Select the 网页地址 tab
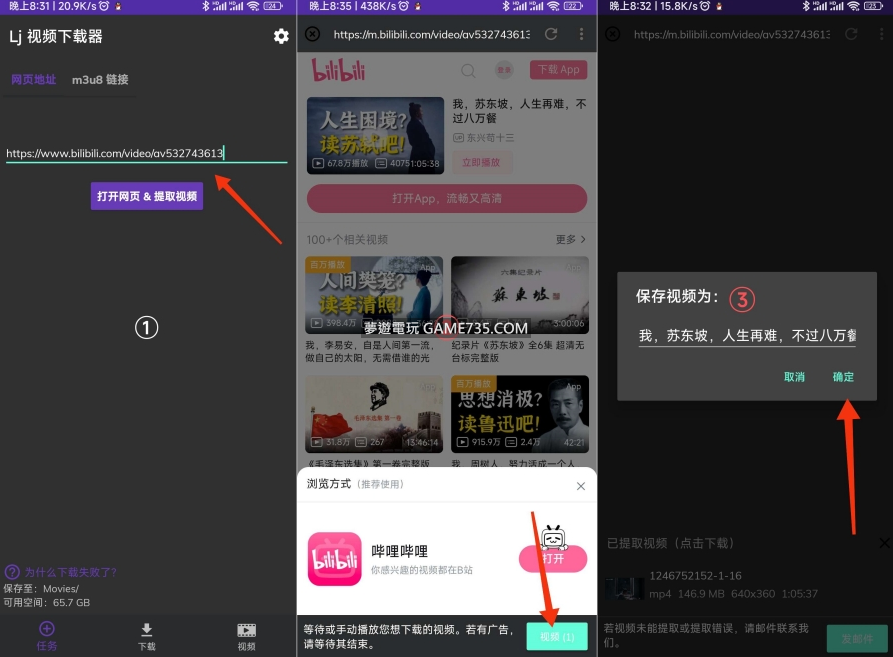The image size is (893, 657). click(x=34, y=80)
